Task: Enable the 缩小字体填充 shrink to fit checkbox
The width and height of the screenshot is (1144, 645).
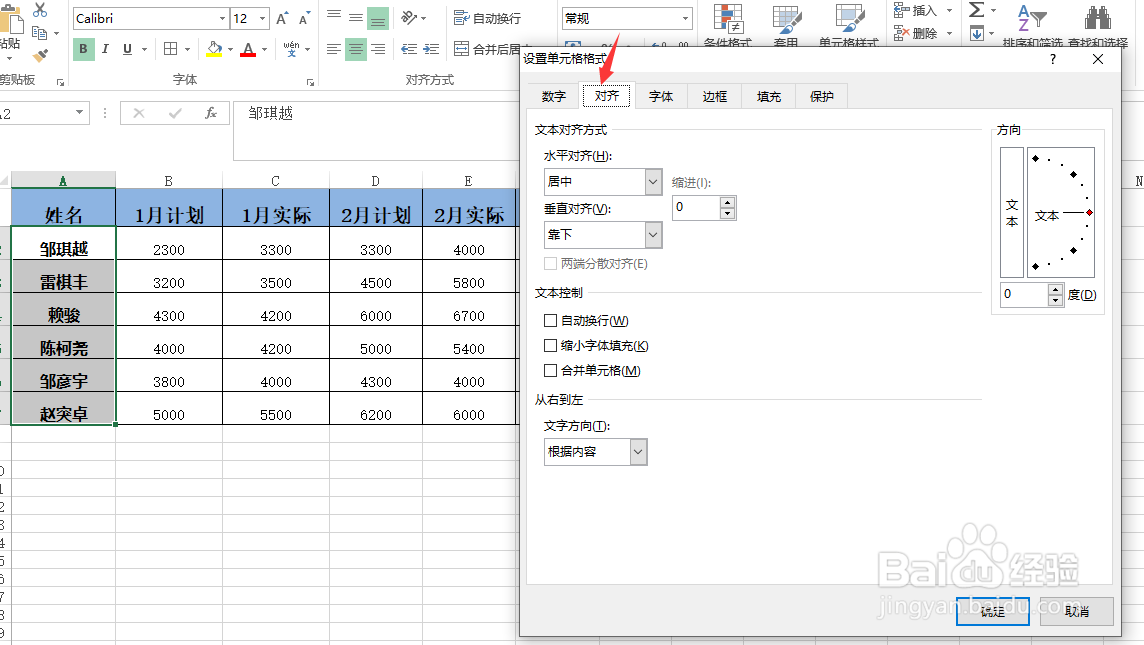Action: pyautogui.click(x=551, y=346)
